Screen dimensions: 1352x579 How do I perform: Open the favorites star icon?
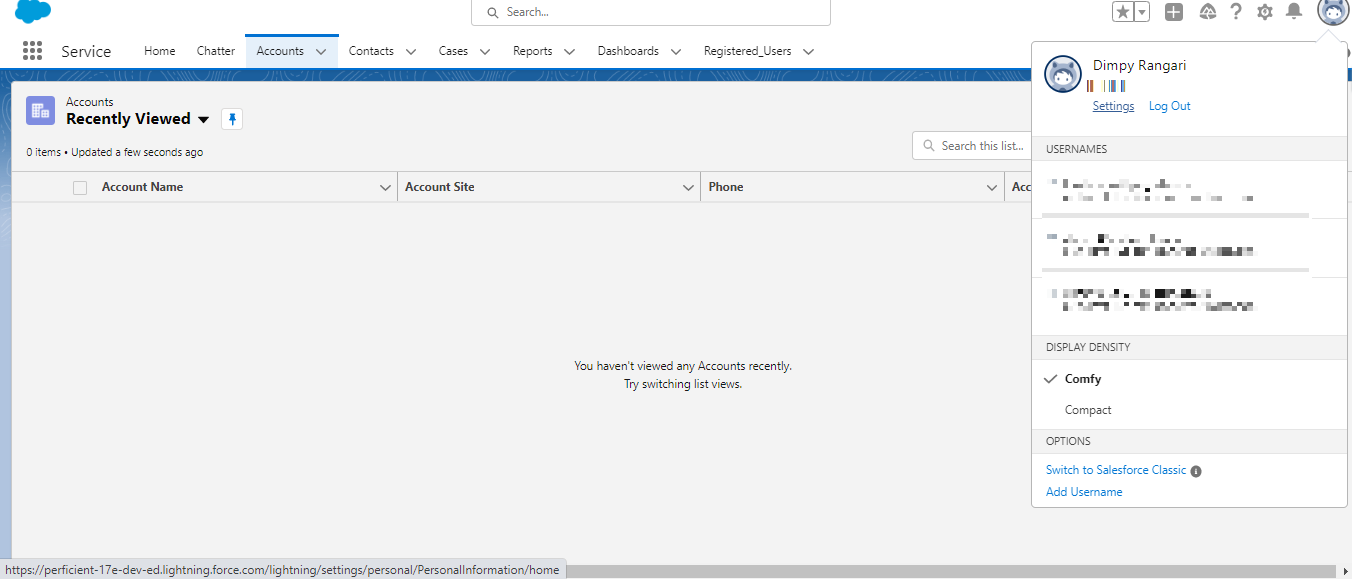click(1123, 12)
